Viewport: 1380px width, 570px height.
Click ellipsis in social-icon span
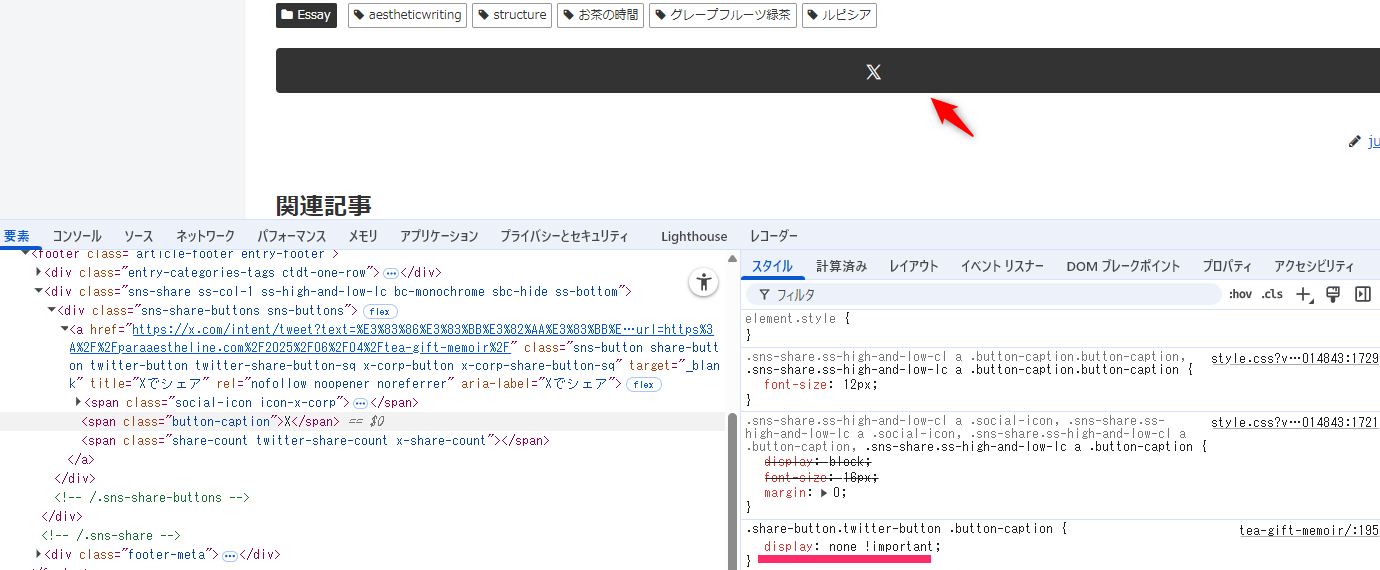tap(361, 402)
